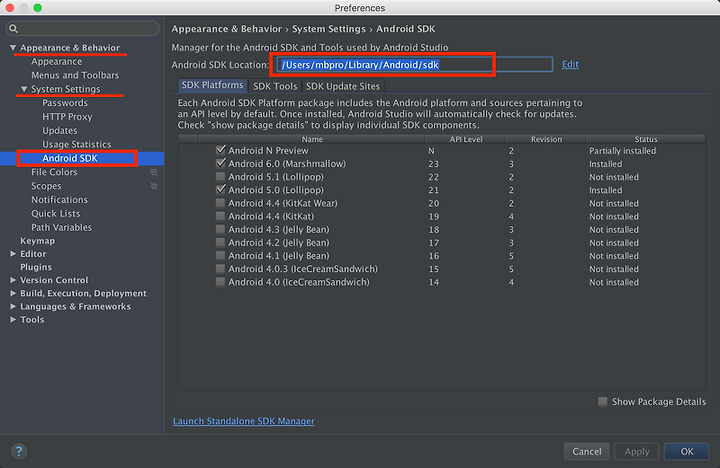Expand the Editor section arrow
This screenshot has height=468, width=720.
point(13,254)
